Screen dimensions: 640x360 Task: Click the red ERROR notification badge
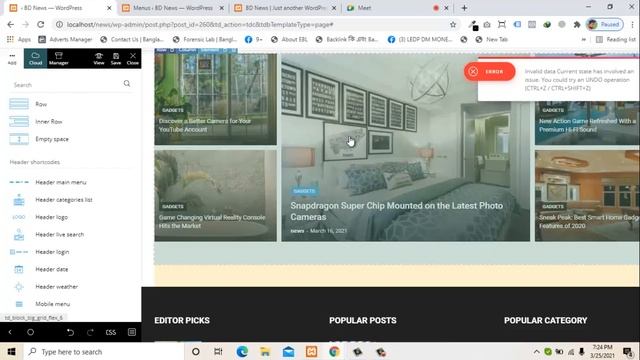[489, 71]
